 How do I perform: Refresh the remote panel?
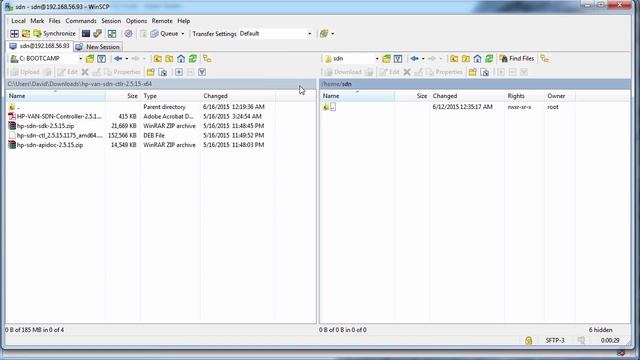(x=489, y=59)
